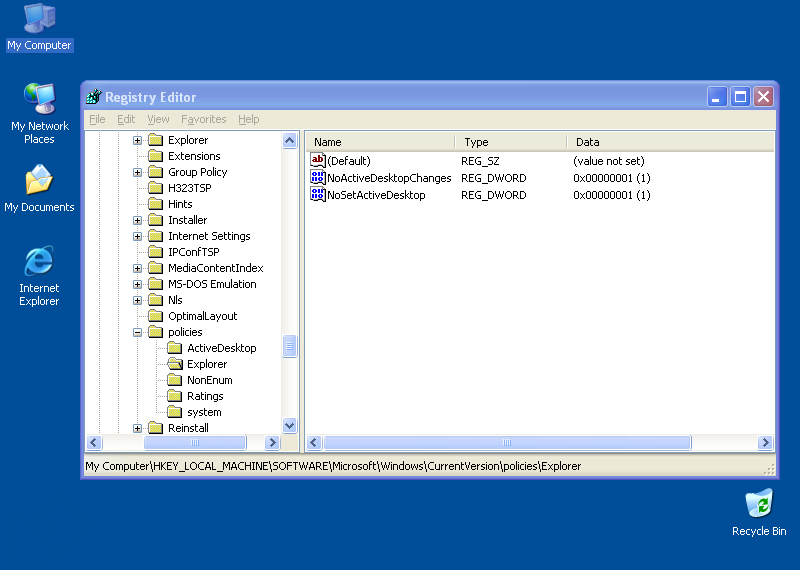Collapse the policies key
The width and height of the screenshot is (800, 570).
point(137,332)
